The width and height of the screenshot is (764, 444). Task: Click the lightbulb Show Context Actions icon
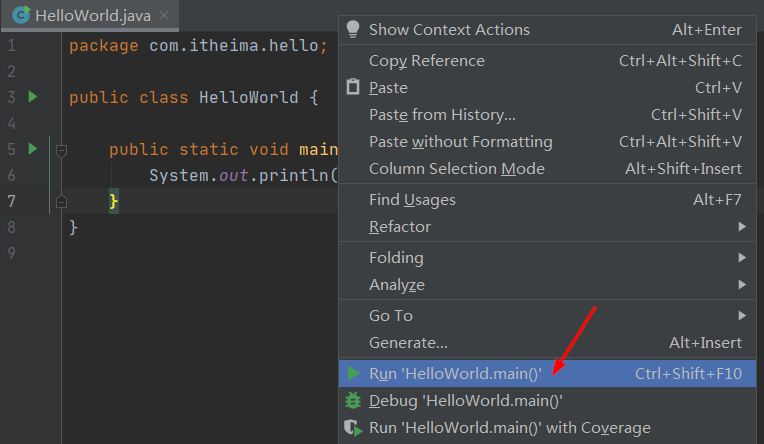(353, 29)
